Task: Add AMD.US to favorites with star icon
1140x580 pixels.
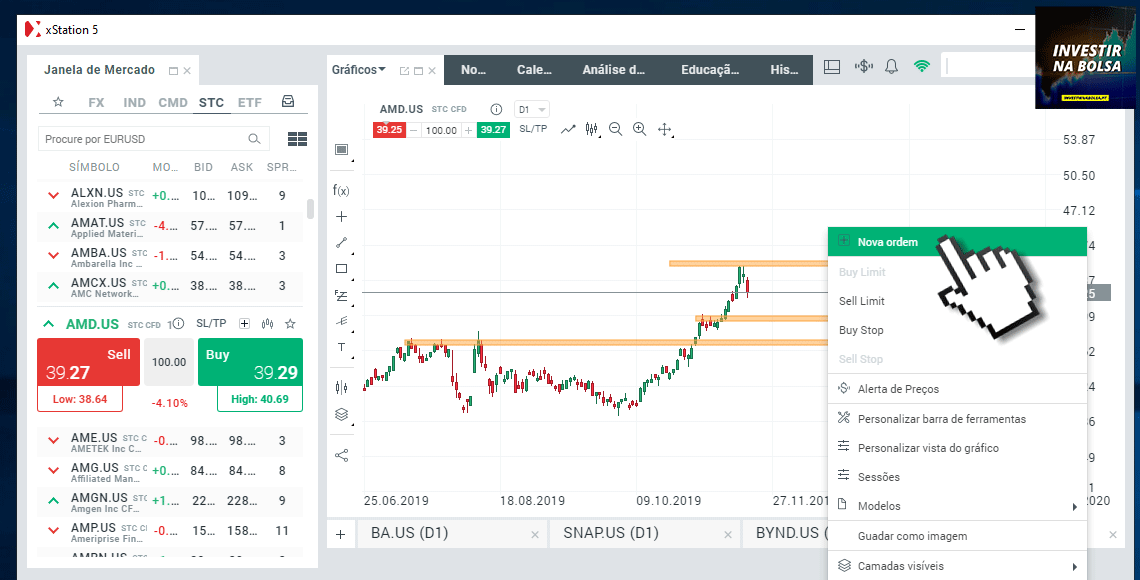Action: 290,323
